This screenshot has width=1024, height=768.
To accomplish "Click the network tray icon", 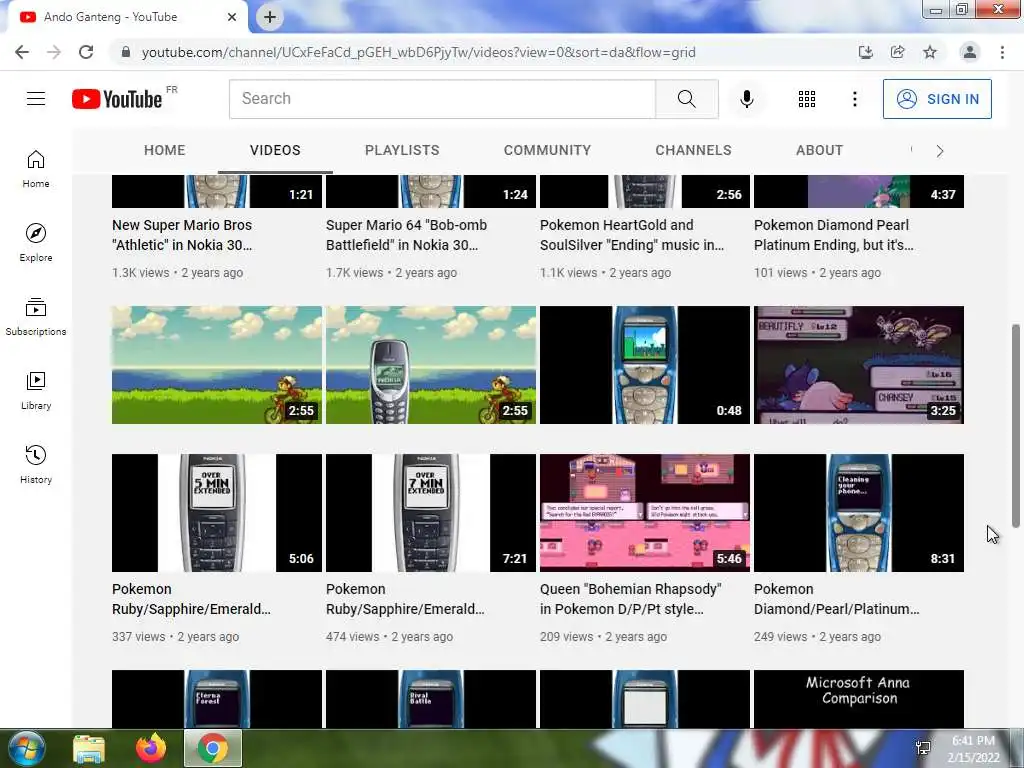I will 923,748.
